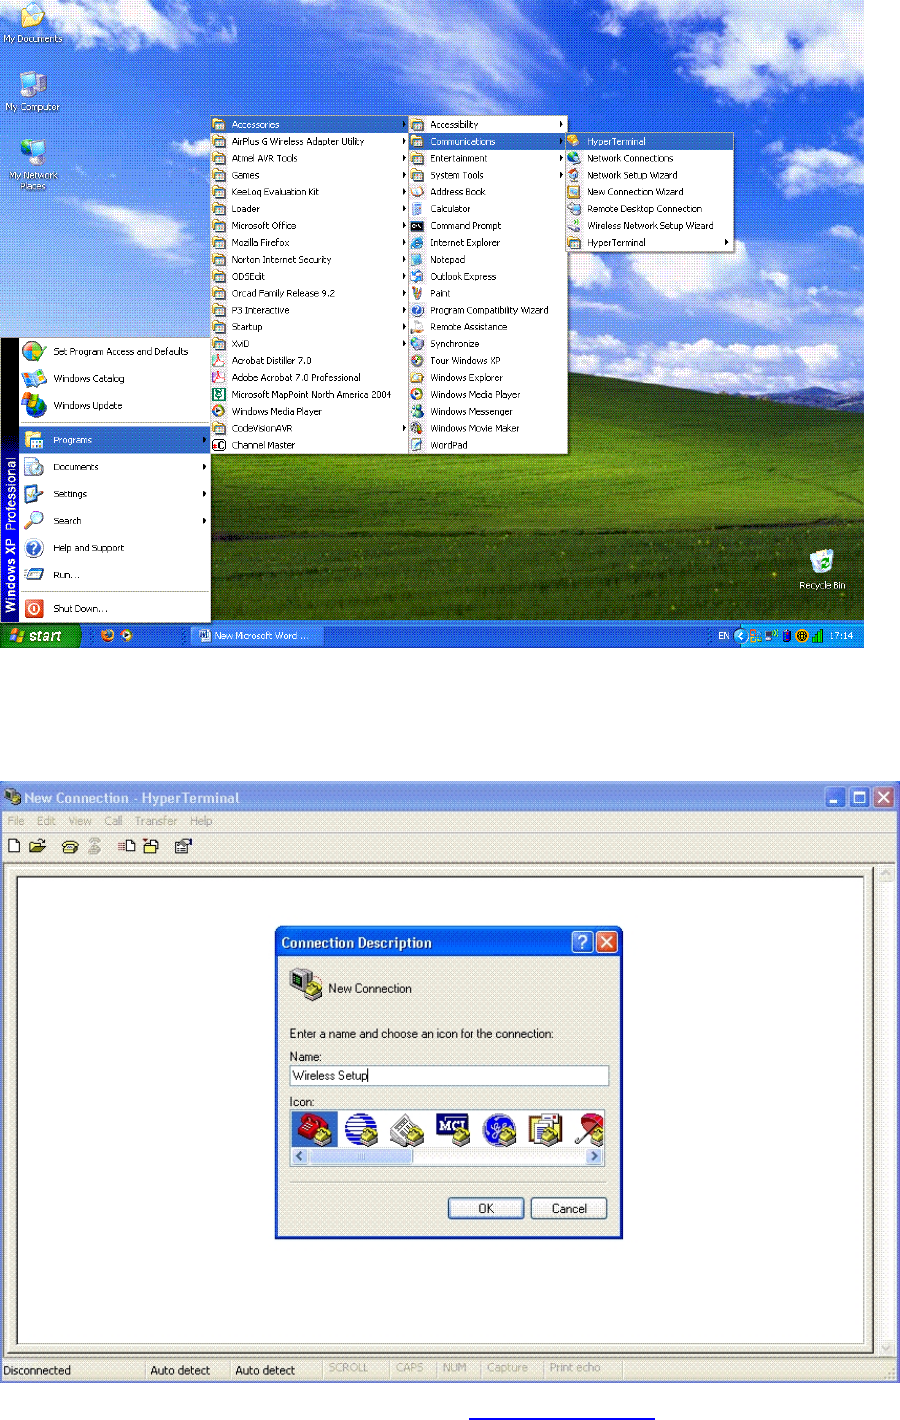Screen dimensions: 900x1420
Task: Expand the Accessories folder in Programs
Action: (x=309, y=125)
